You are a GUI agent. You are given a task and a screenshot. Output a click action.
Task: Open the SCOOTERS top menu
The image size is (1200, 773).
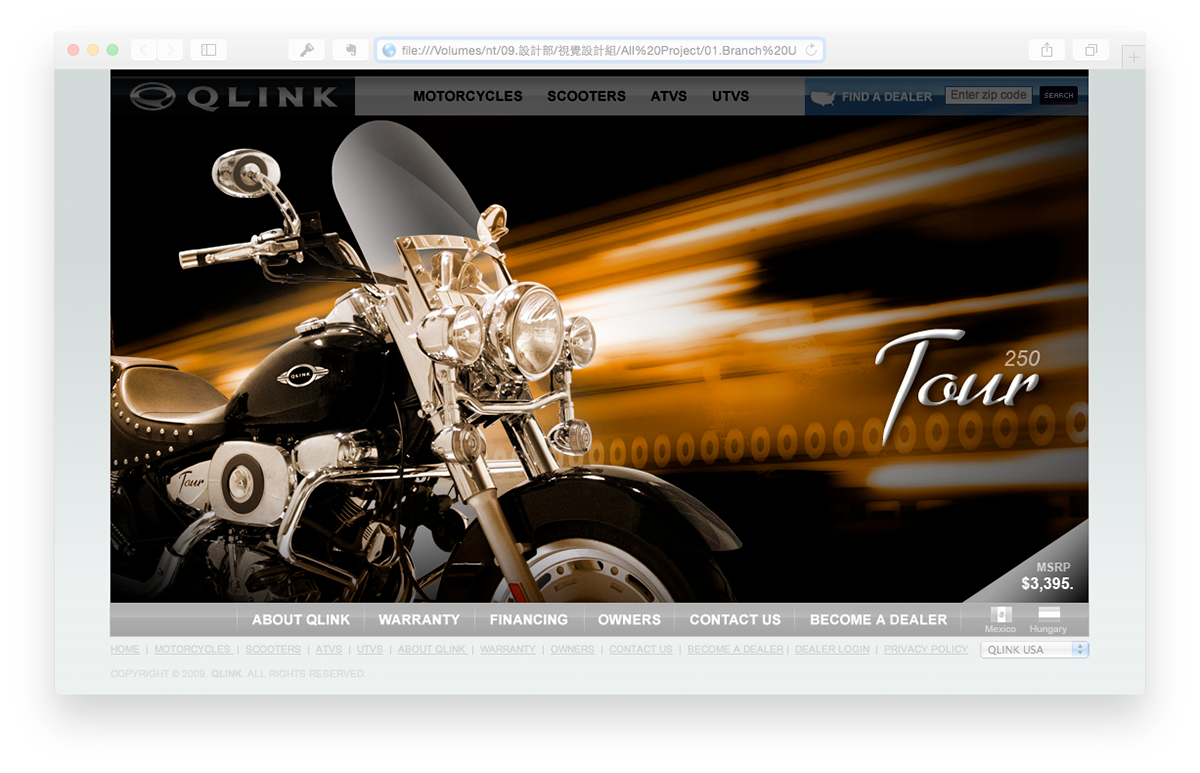pyautogui.click(x=586, y=96)
